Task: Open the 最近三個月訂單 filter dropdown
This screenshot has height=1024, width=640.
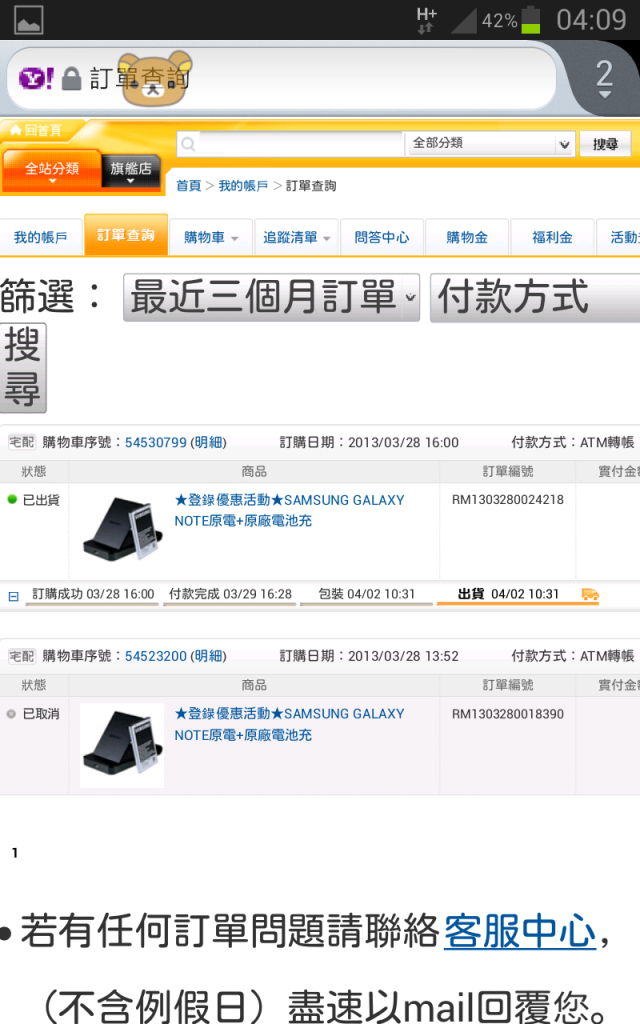Action: 272,297
